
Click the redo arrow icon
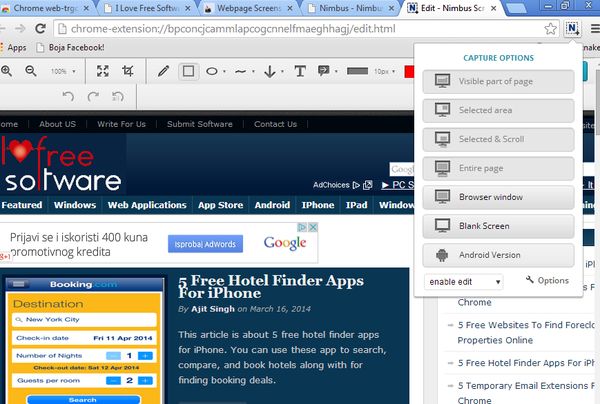coord(93,96)
